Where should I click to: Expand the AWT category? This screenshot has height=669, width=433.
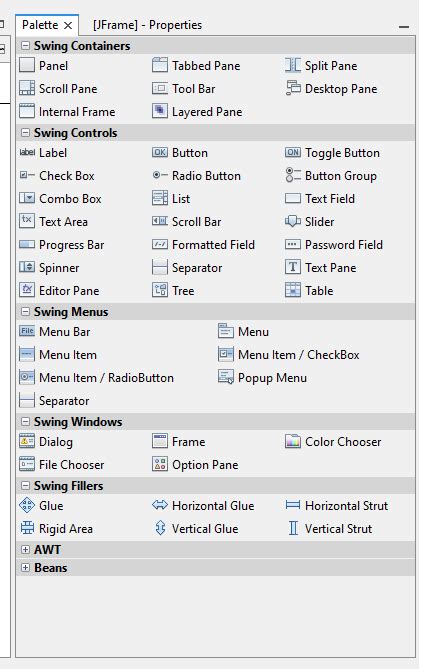26,549
